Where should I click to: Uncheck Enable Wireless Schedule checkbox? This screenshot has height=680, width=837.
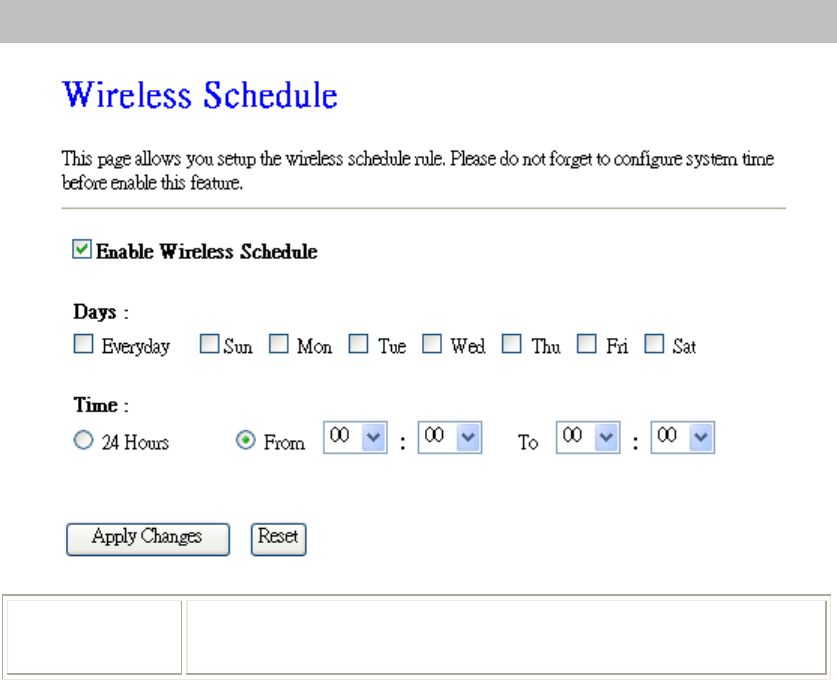(x=82, y=249)
